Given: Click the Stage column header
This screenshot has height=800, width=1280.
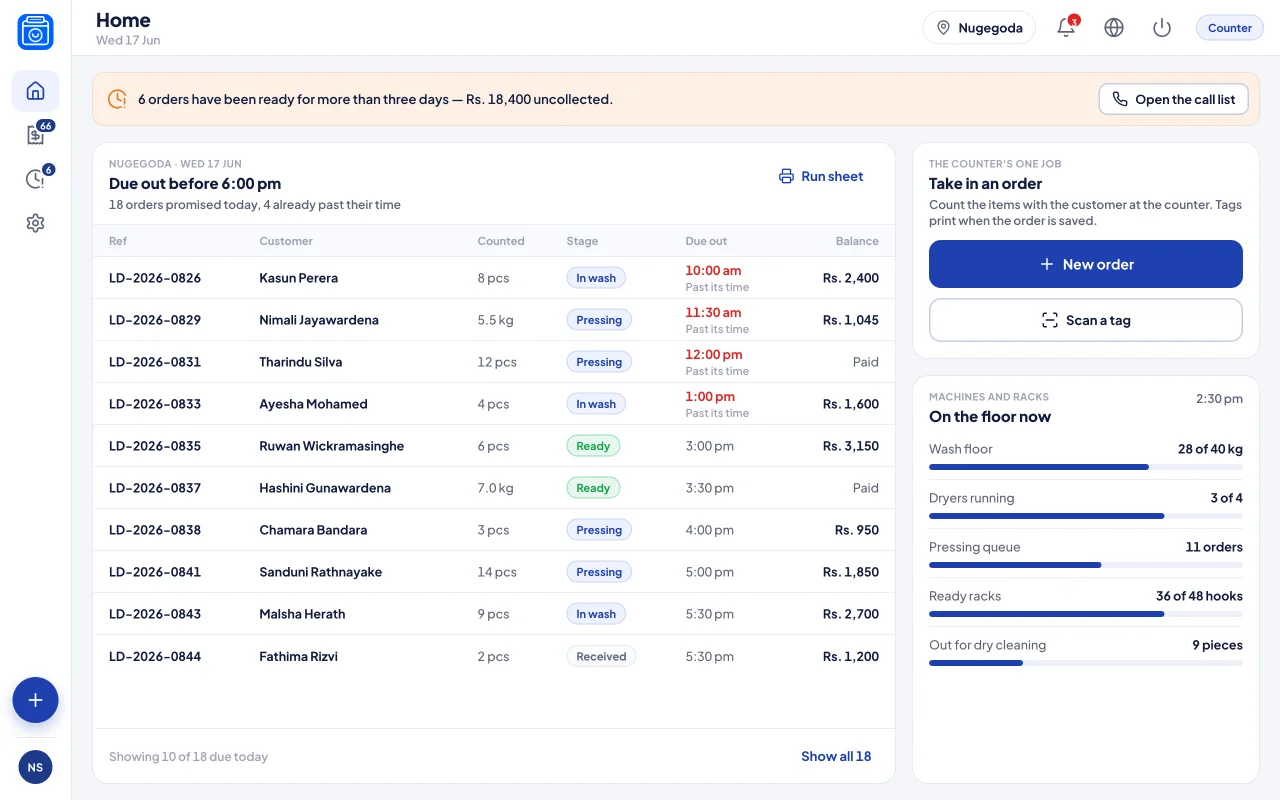Looking at the screenshot, I should click(582, 241).
